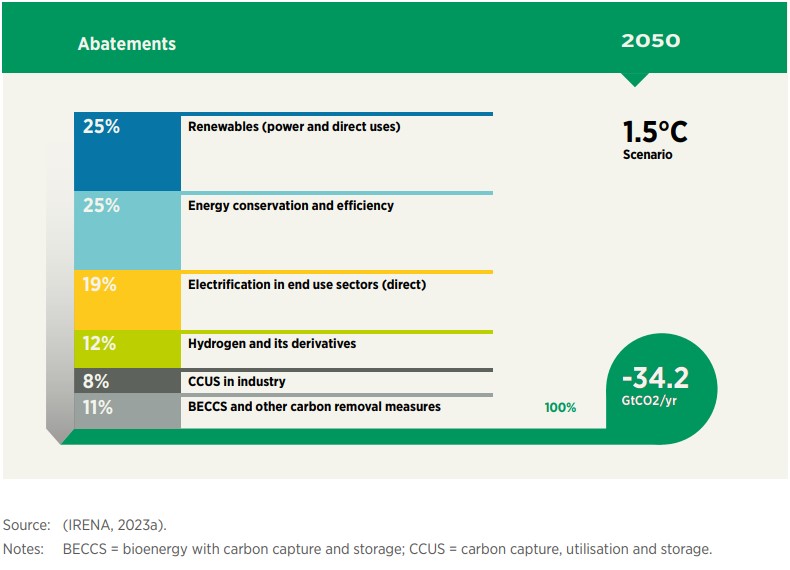The width and height of the screenshot is (790, 570).
Task: Click the dark gray 8% CCUS block
Action: (x=127, y=381)
